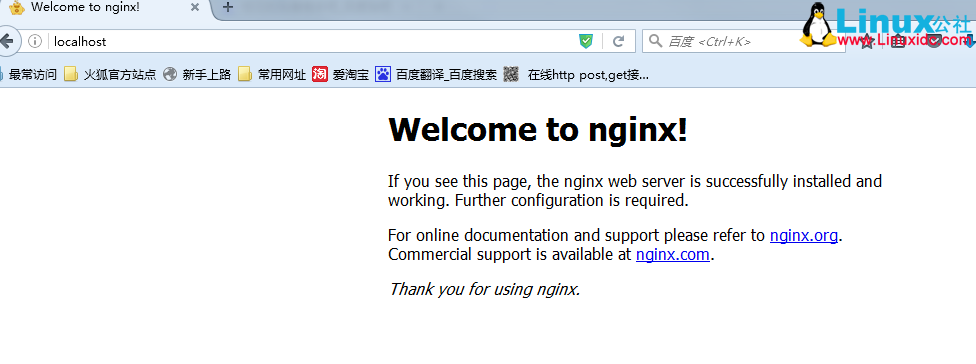Screen dimensions: 976x364
Task: Click the folder icon beside 火狐官方站点
Action: click(71, 75)
